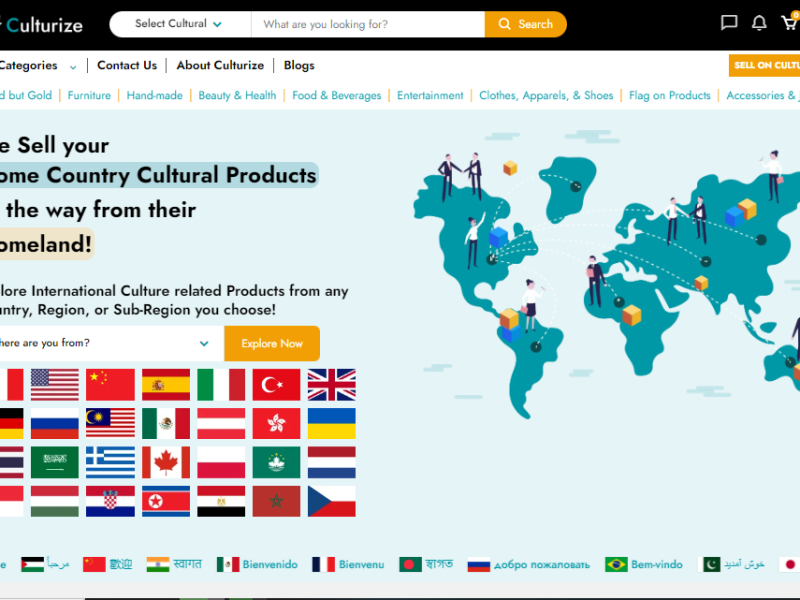The height and width of the screenshot is (600, 800).
Task: Click the Explore Now button
Action: click(271, 343)
